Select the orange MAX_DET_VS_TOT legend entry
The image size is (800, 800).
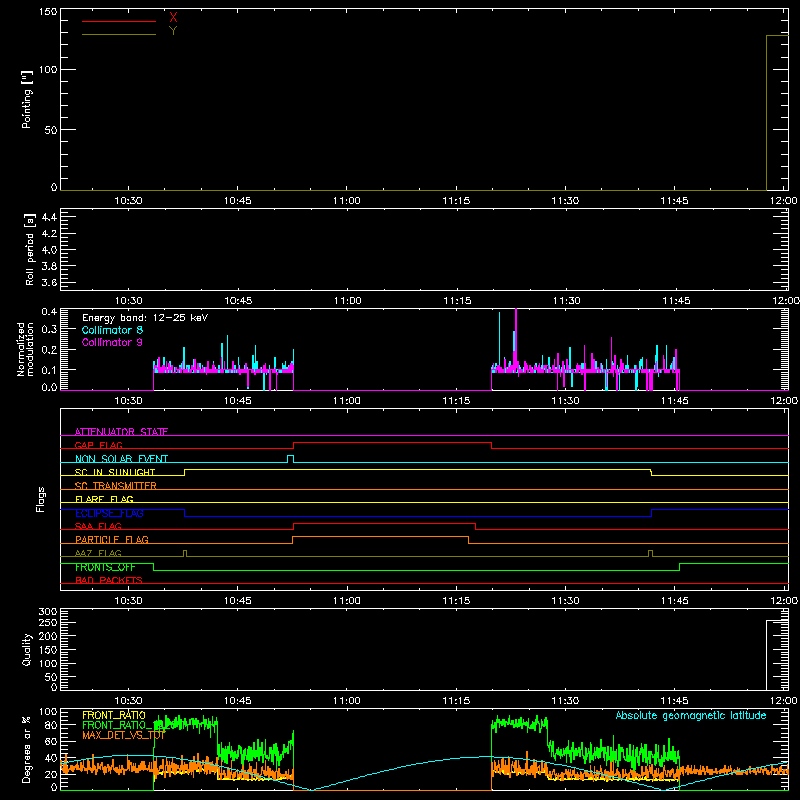[123, 735]
